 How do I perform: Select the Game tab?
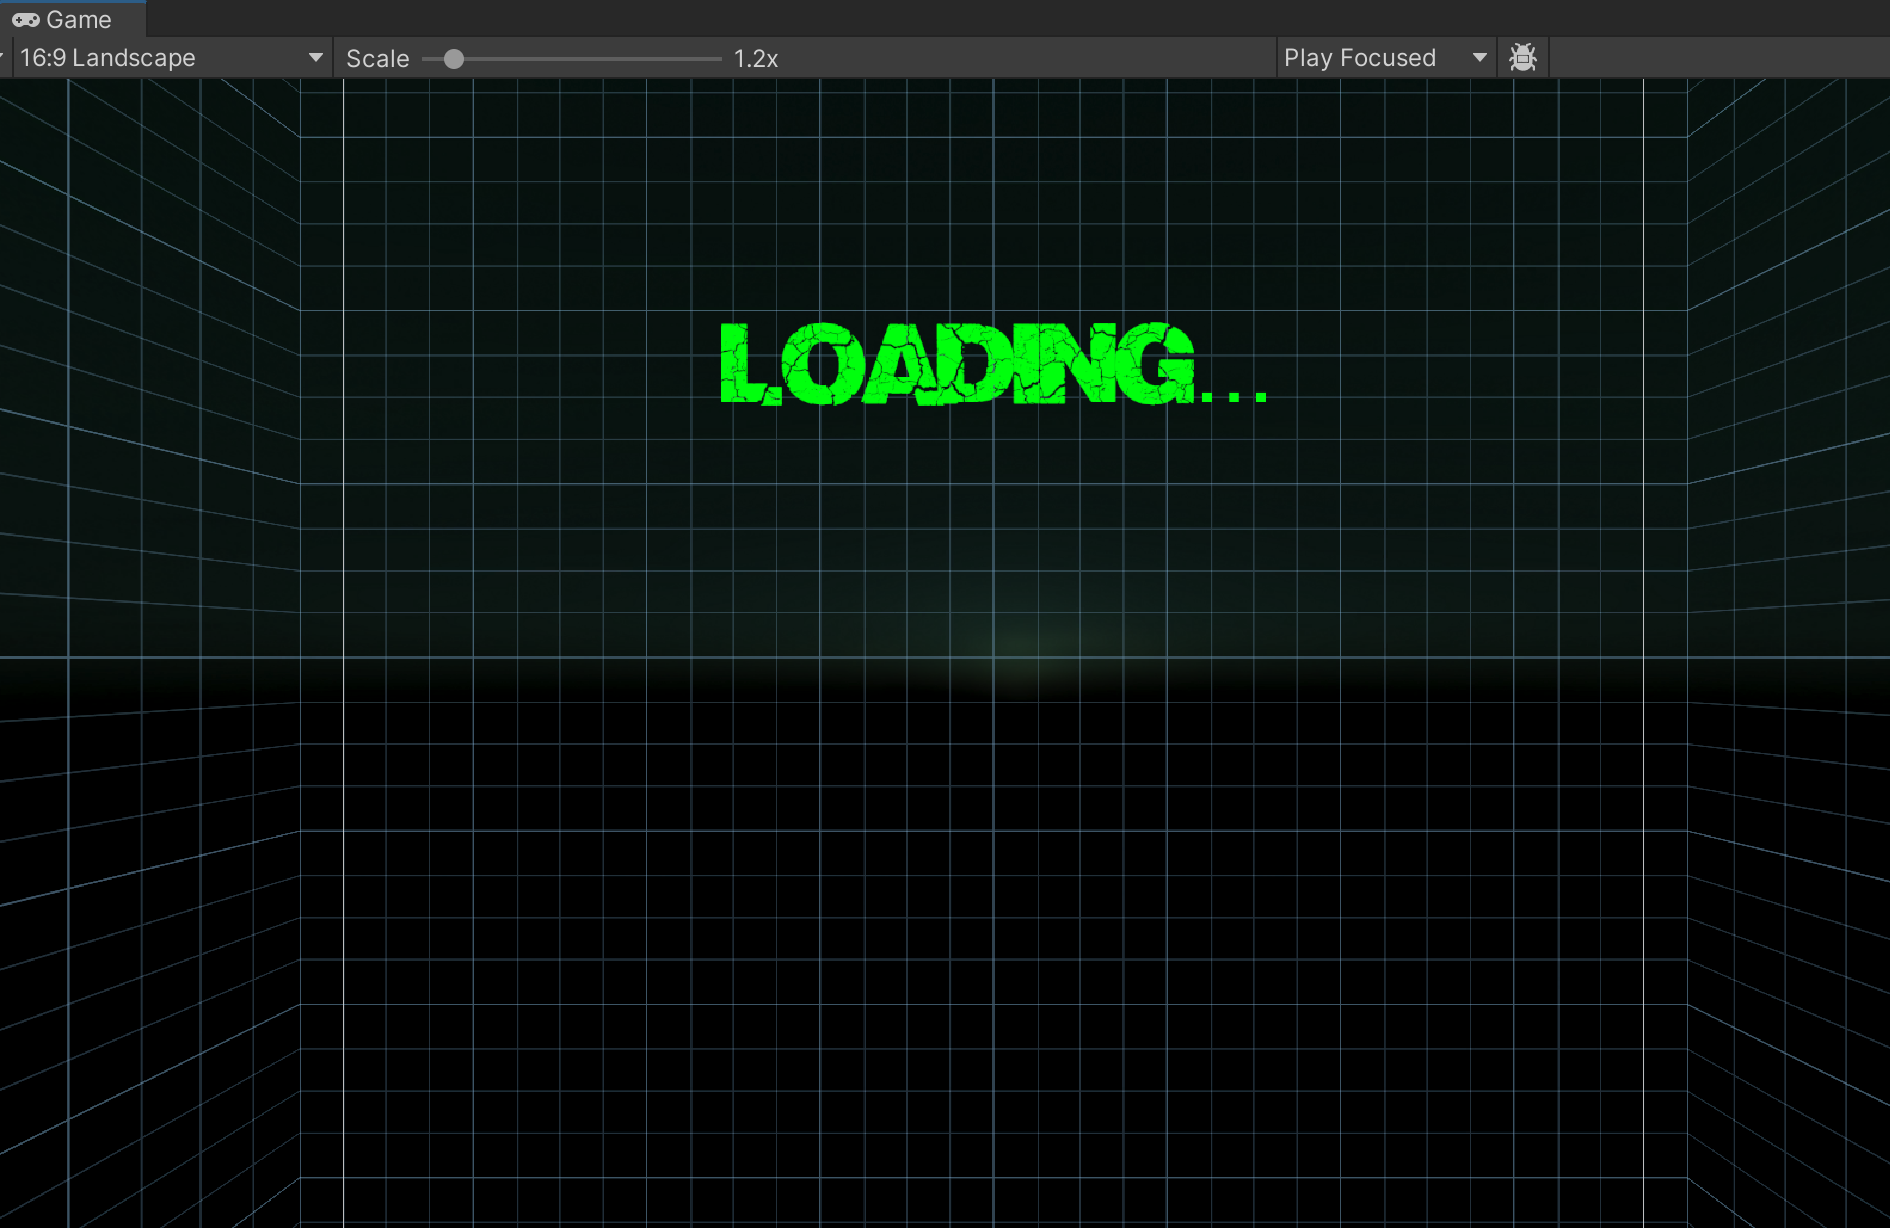[72, 19]
